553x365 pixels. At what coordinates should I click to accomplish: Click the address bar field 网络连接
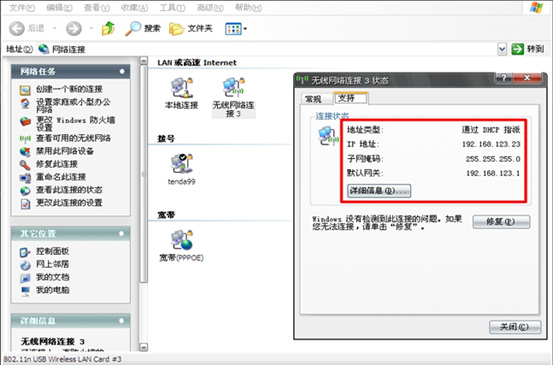(267, 49)
